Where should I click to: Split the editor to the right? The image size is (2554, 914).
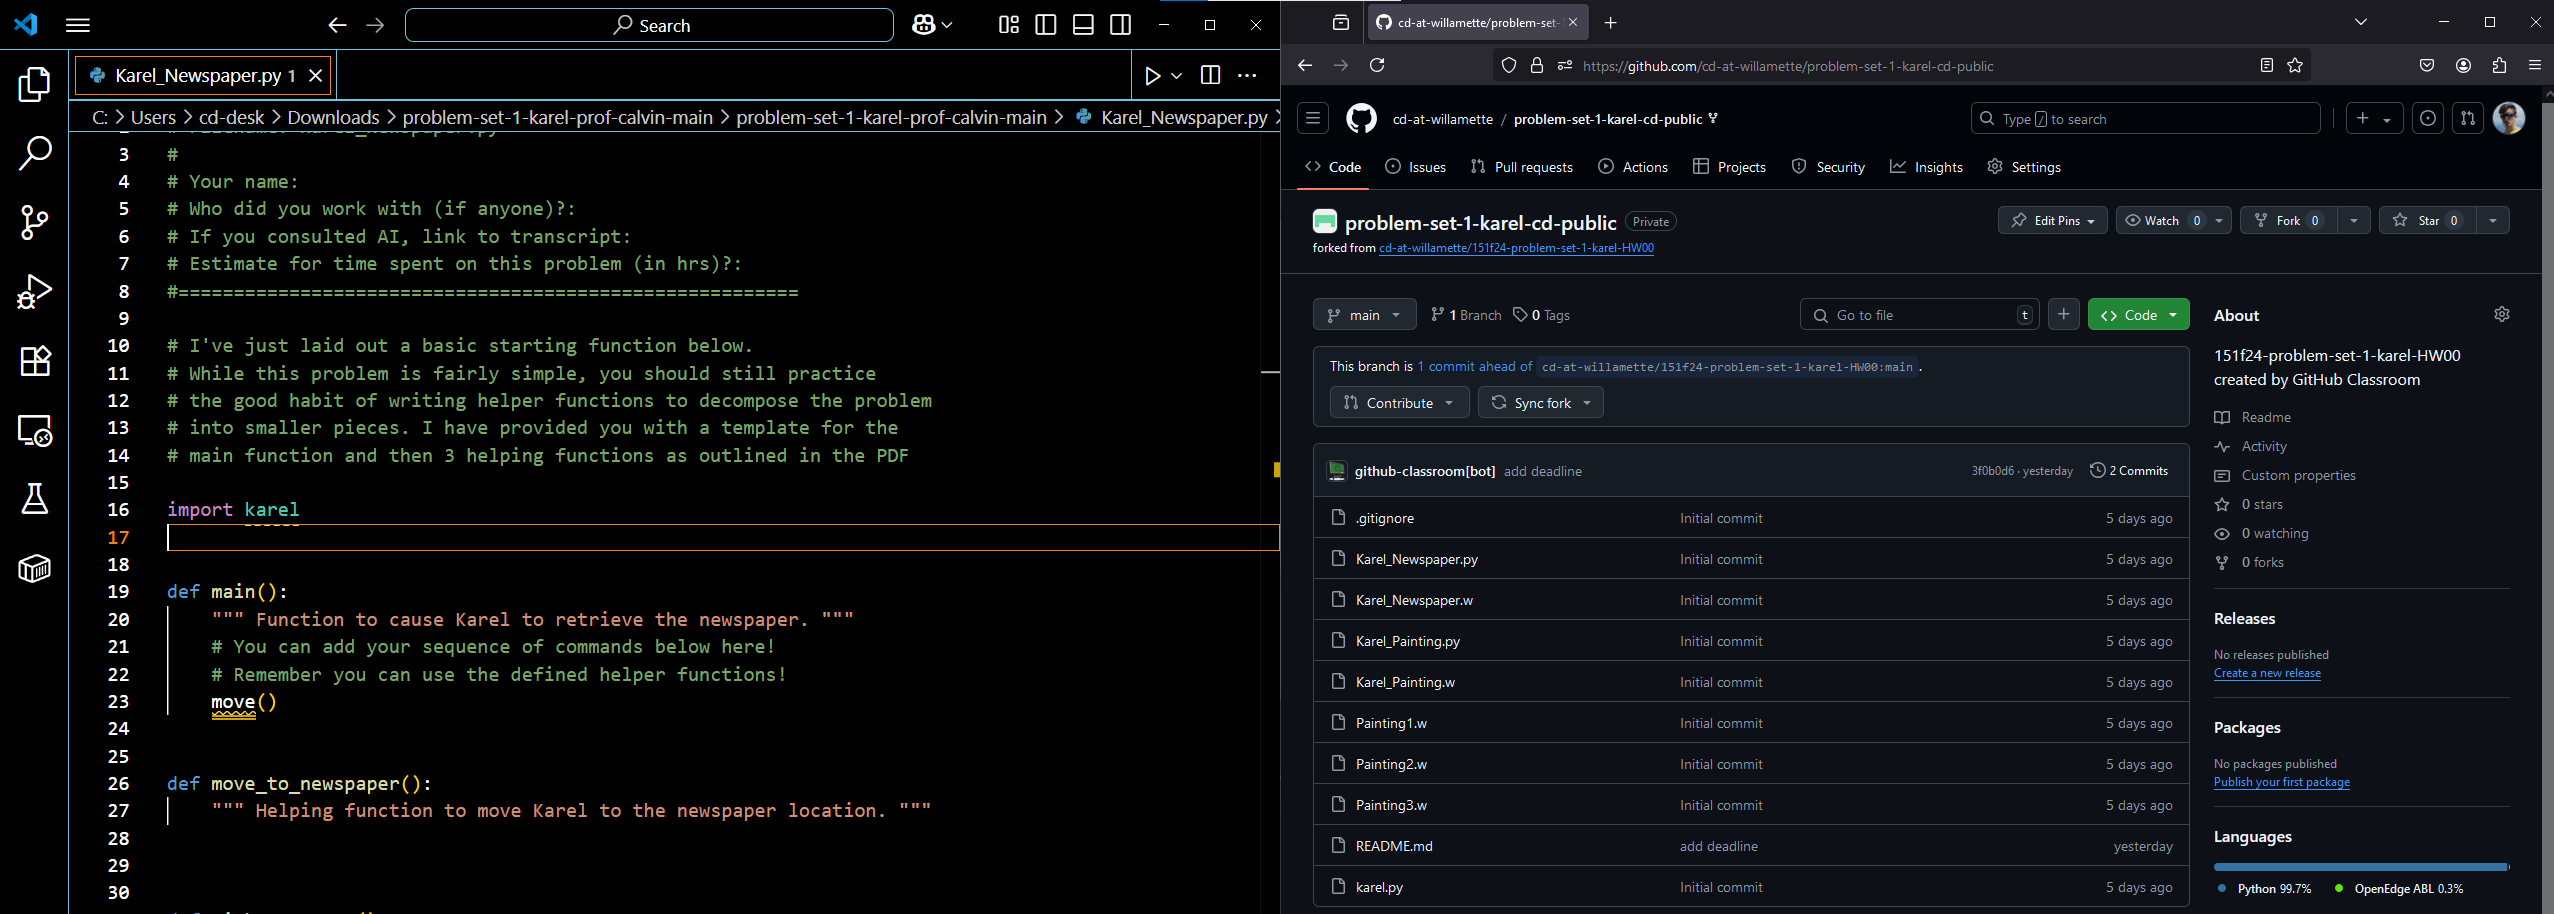pos(1210,76)
